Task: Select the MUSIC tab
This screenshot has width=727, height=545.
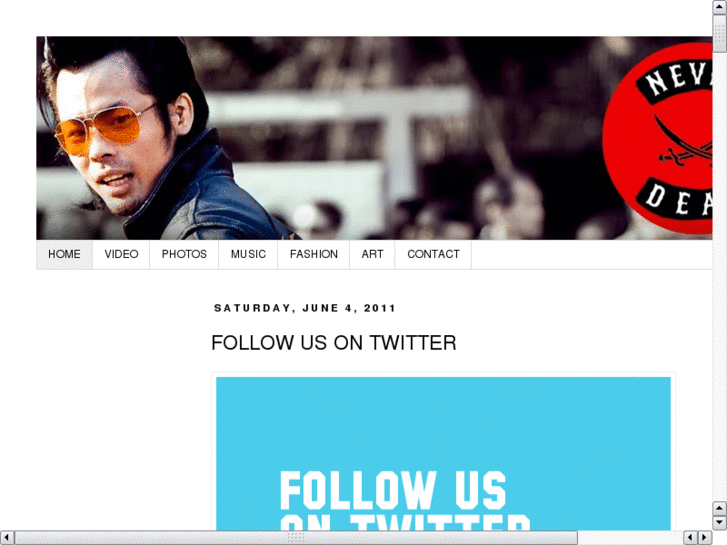Action: [x=248, y=254]
